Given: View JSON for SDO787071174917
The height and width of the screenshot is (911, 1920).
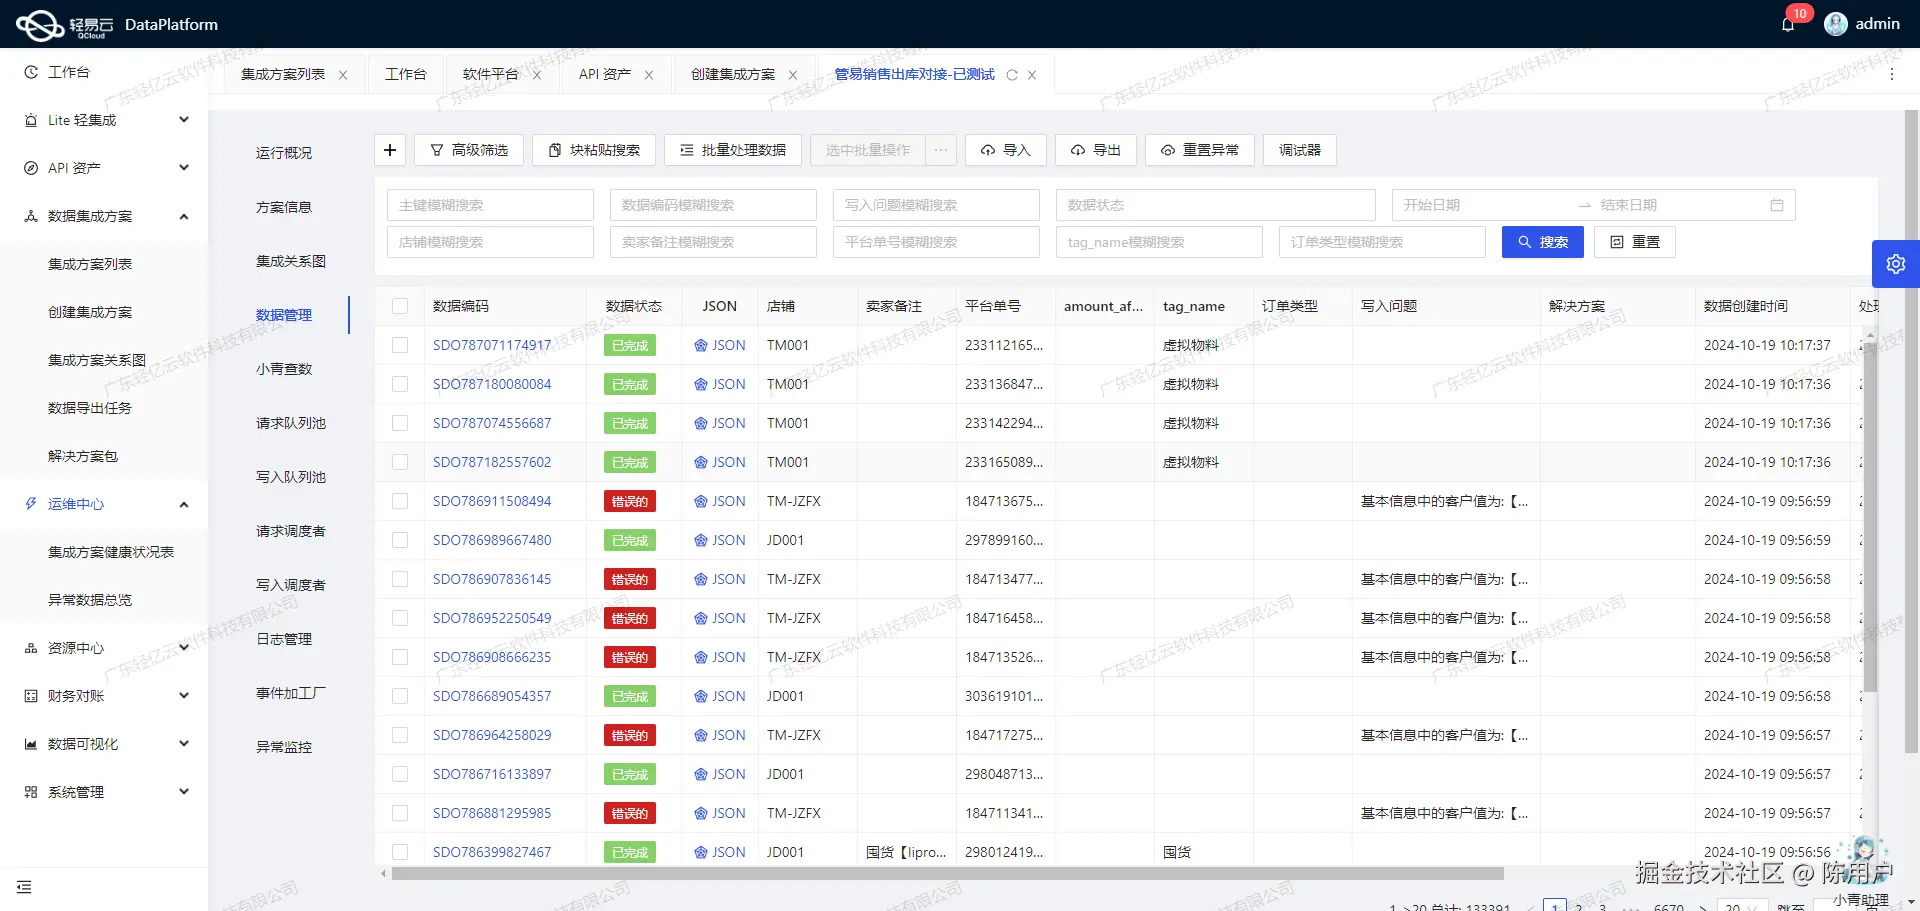Looking at the screenshot, I should tap(720, 345).
